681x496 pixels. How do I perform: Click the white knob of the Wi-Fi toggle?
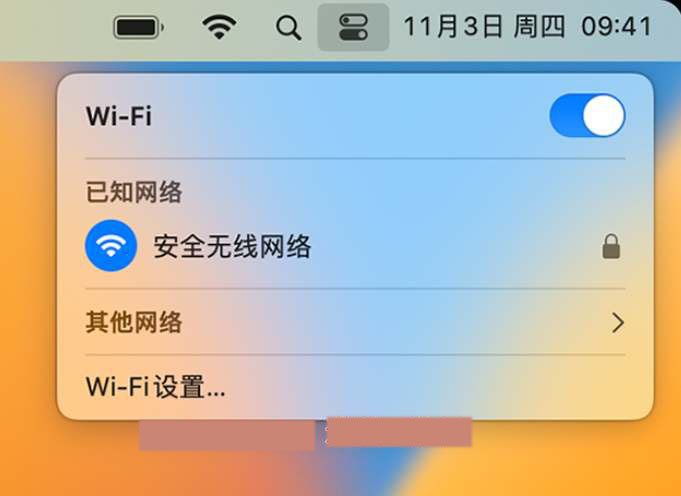tap(603, 116)
